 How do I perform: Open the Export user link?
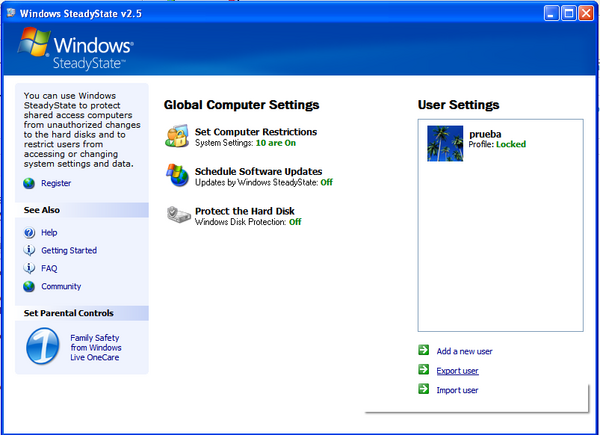(x=457, y=371)
